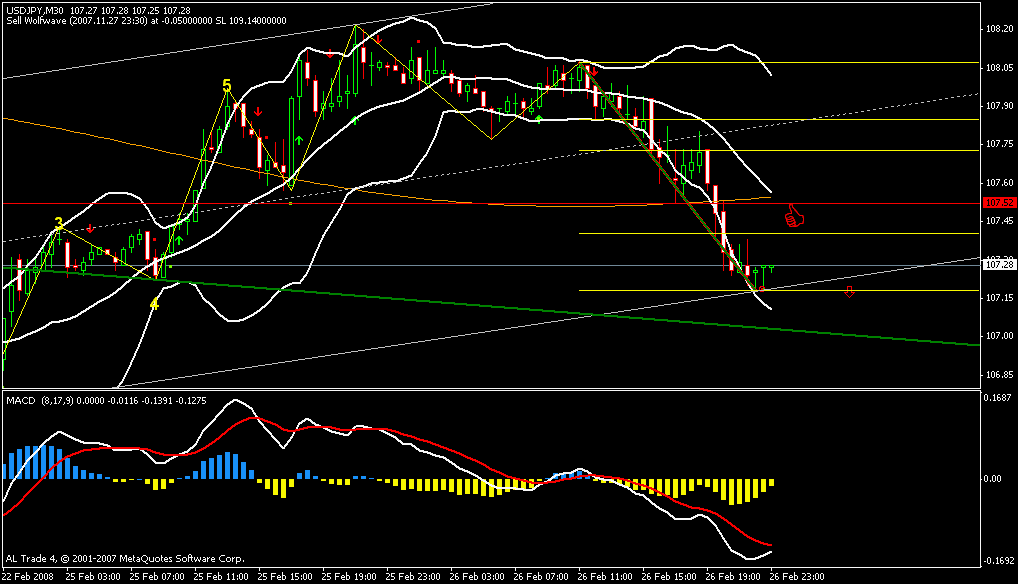Click the red sell arrow beside wave 5
Image resolution: width=1018 pixels, height=584 pixels.
[257, 112]
